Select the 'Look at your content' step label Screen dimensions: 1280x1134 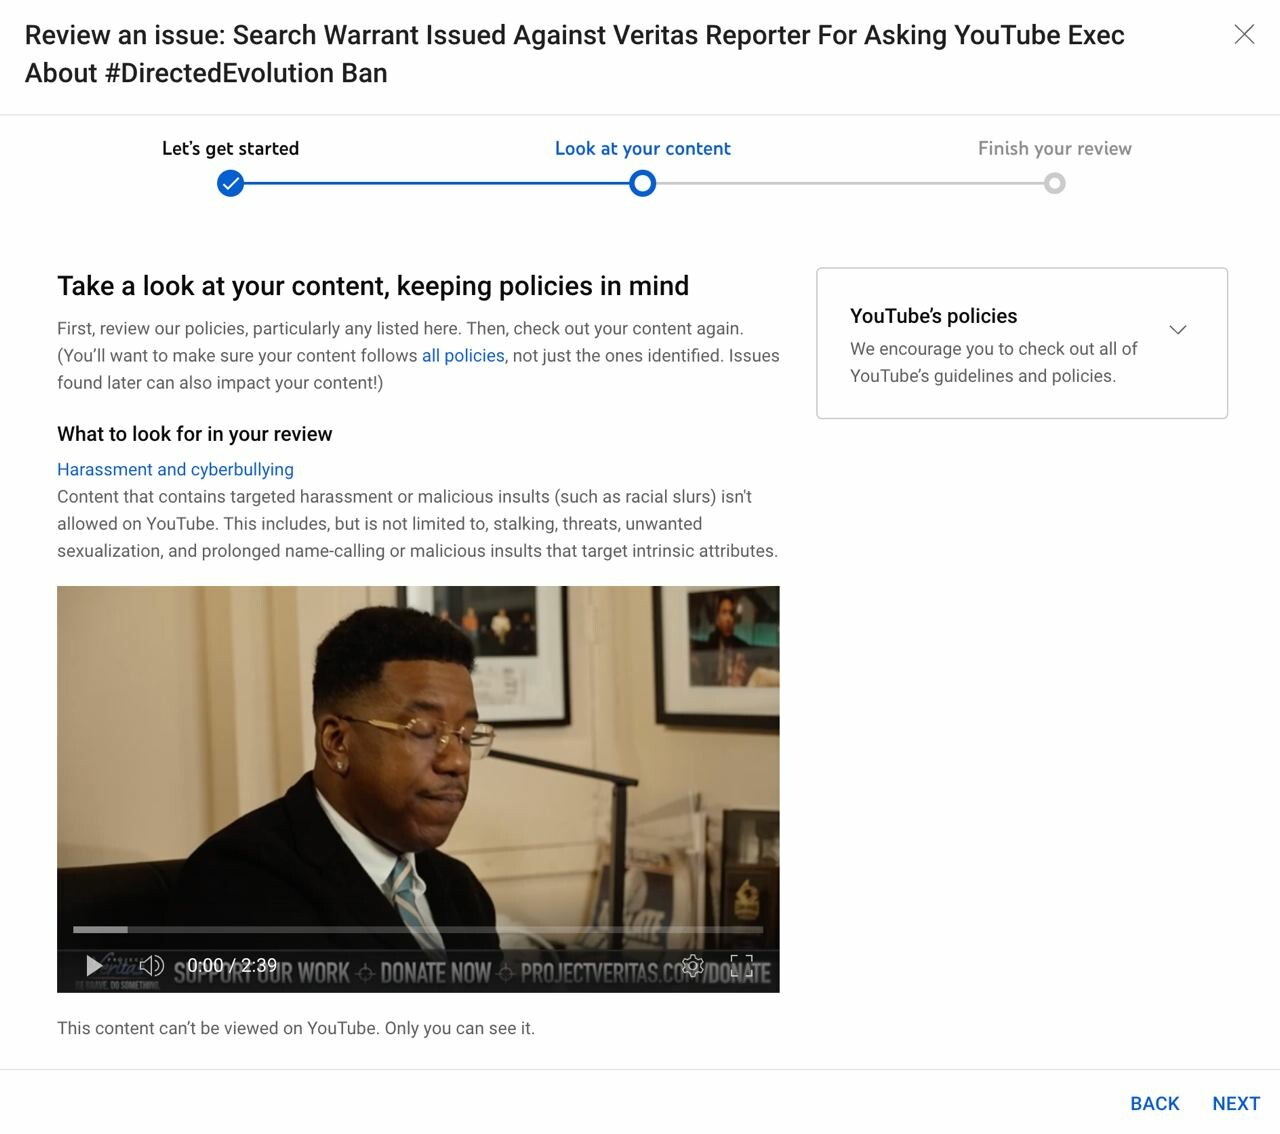(643, 148)
